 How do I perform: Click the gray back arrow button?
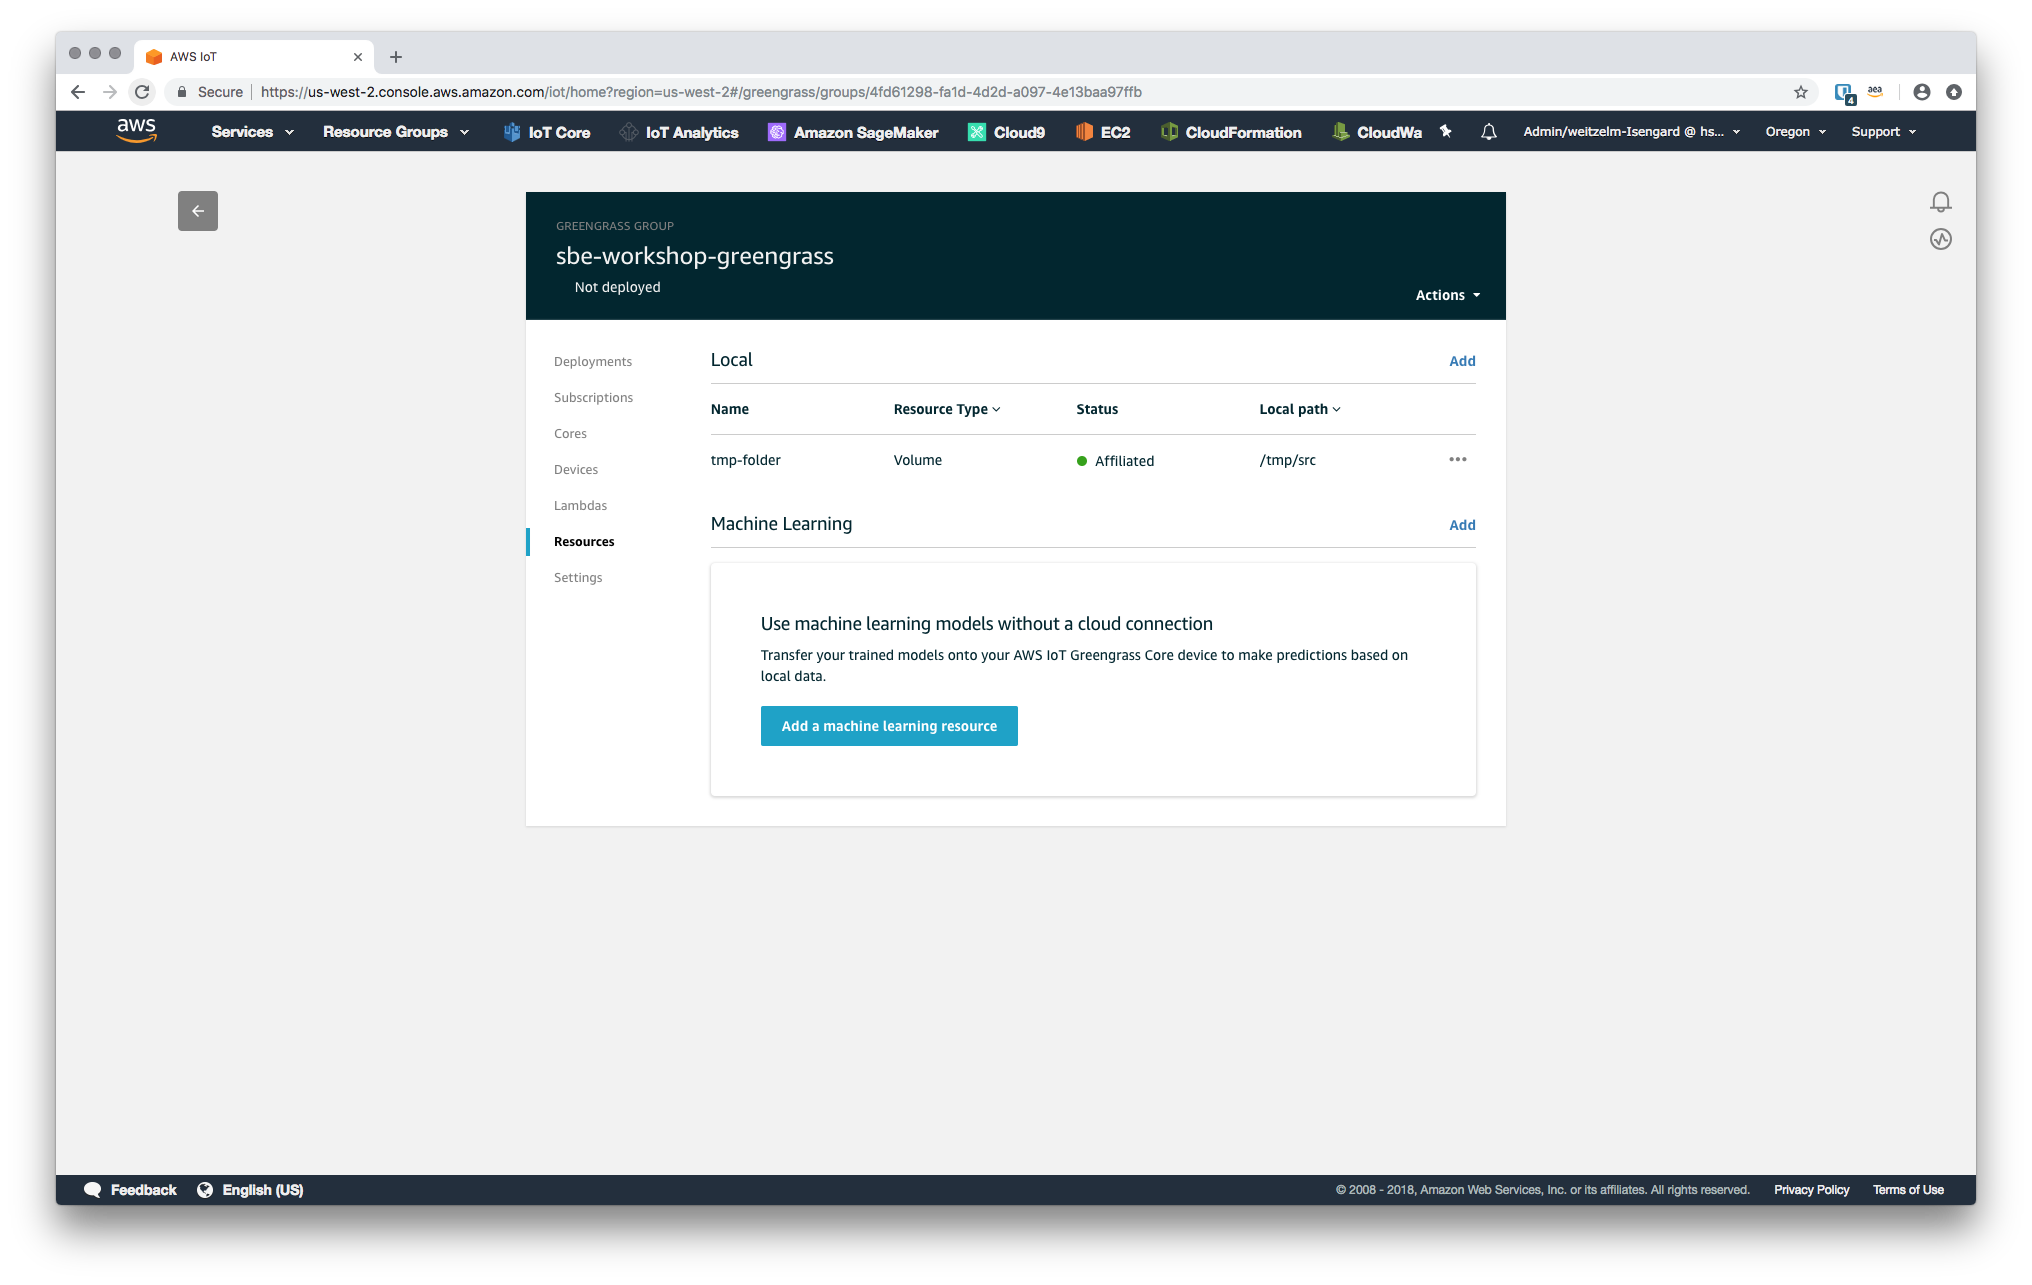(x=198, y=211)
